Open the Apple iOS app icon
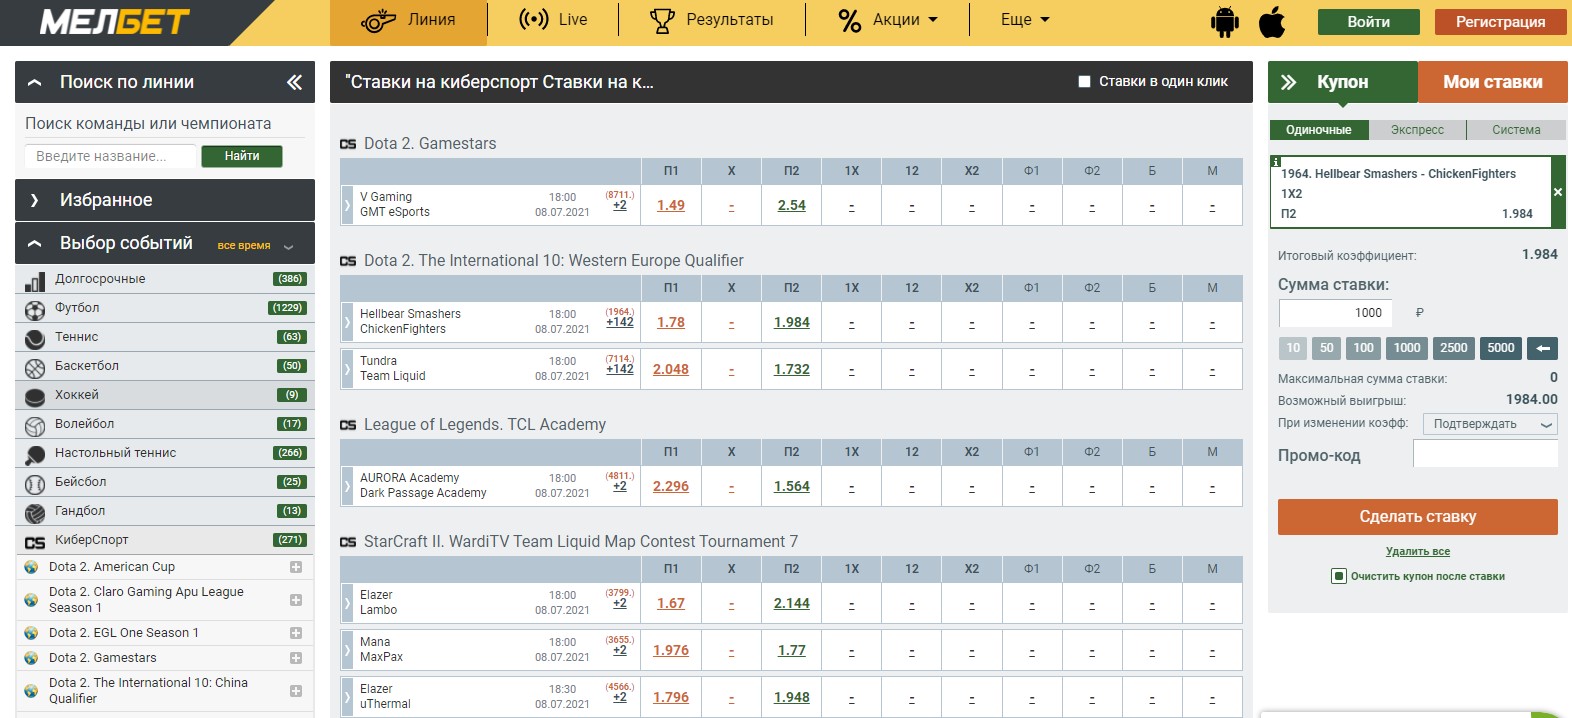Viewport: 1572px width, 718px height. [x=1272, y=22]
